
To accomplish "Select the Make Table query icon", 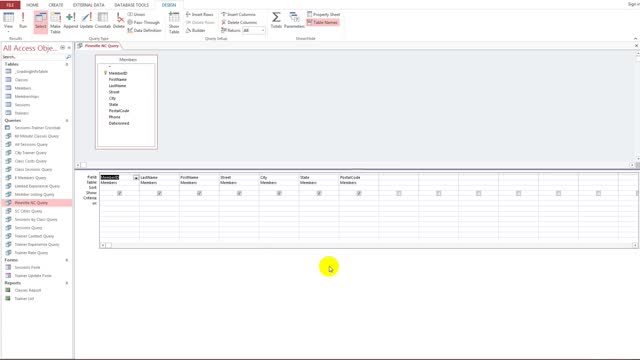I will pyautogui.click(x=55, y=22).
